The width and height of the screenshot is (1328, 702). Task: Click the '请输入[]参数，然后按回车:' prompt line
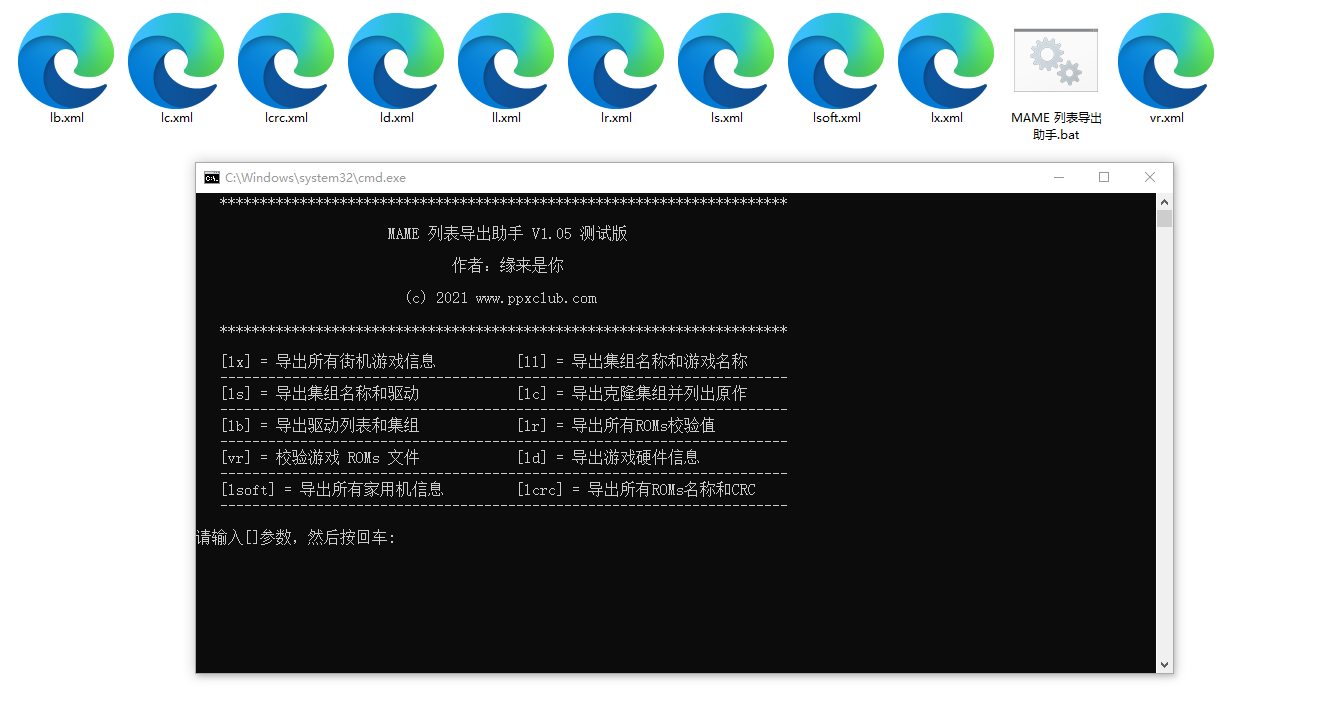coord(296,537)
